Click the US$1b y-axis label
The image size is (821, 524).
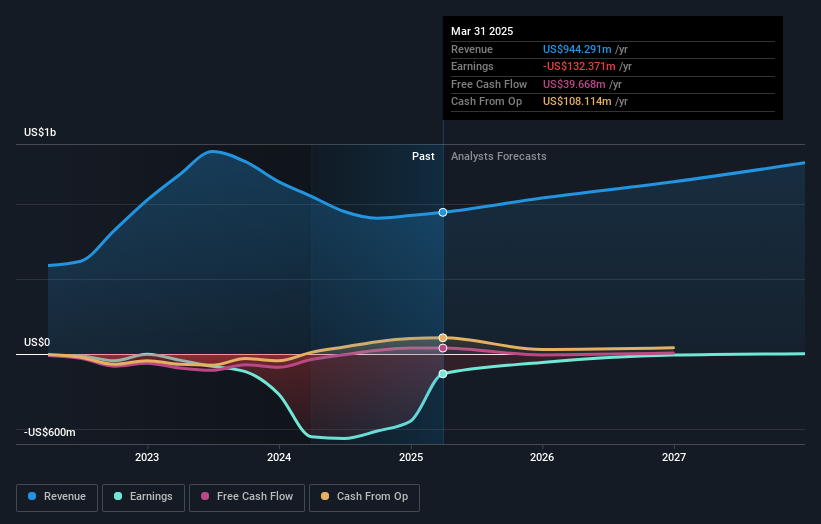click(x=40, y=132)
